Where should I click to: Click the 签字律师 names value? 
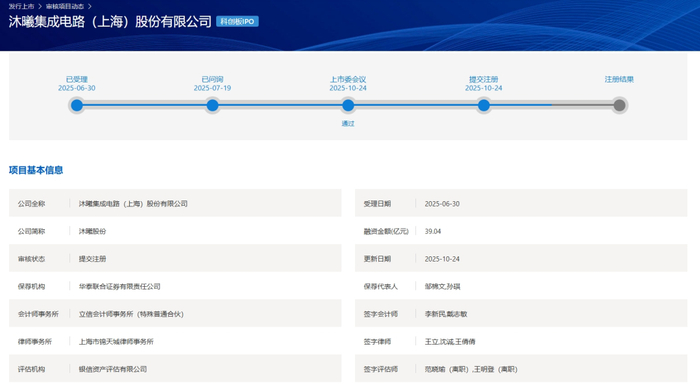click(x=450, y=342)
